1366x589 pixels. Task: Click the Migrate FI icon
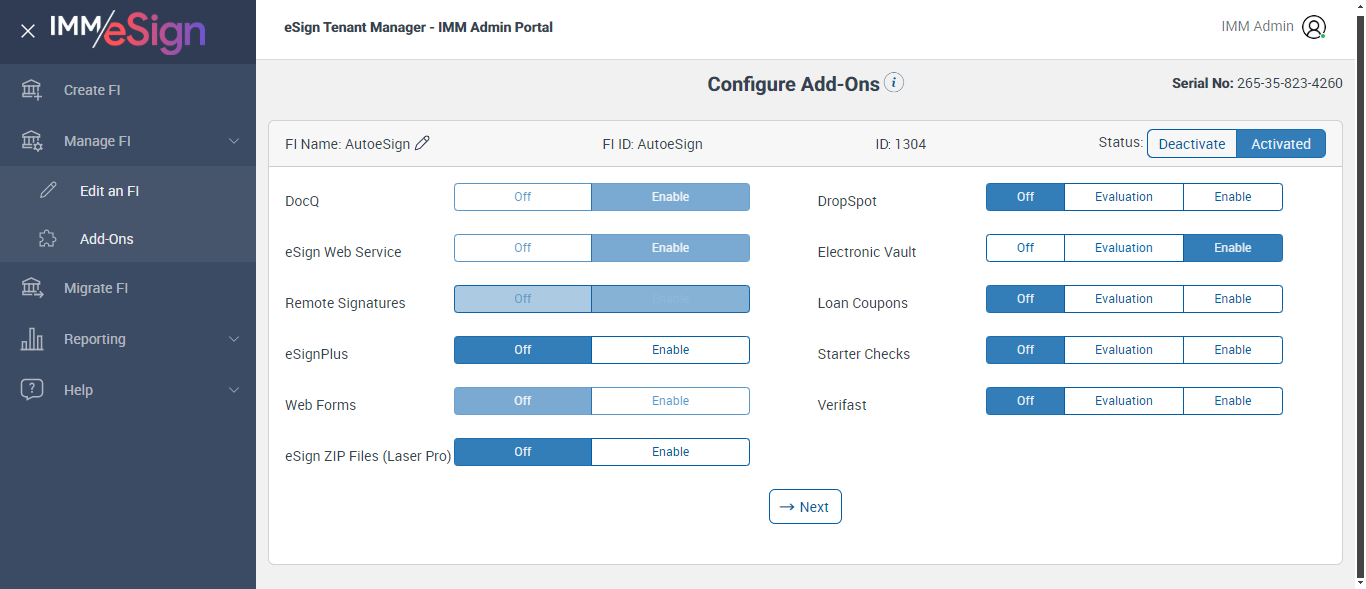click(x=32, y=288)
